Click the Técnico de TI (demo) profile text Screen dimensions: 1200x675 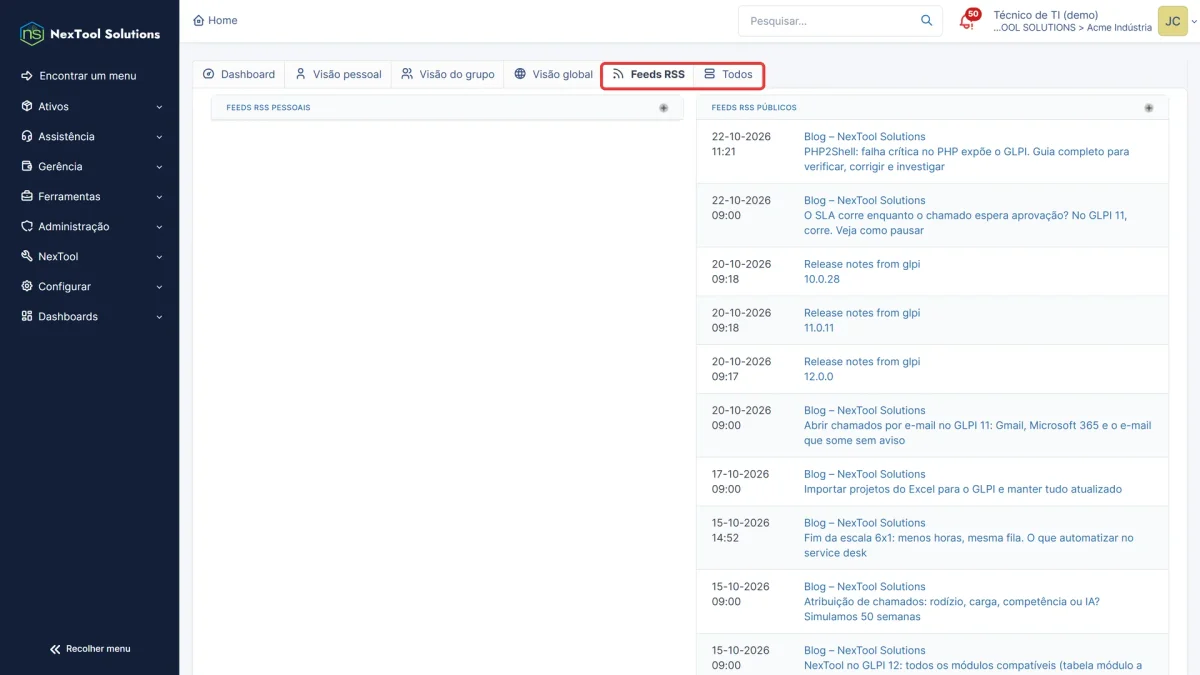click(1046, 15)
